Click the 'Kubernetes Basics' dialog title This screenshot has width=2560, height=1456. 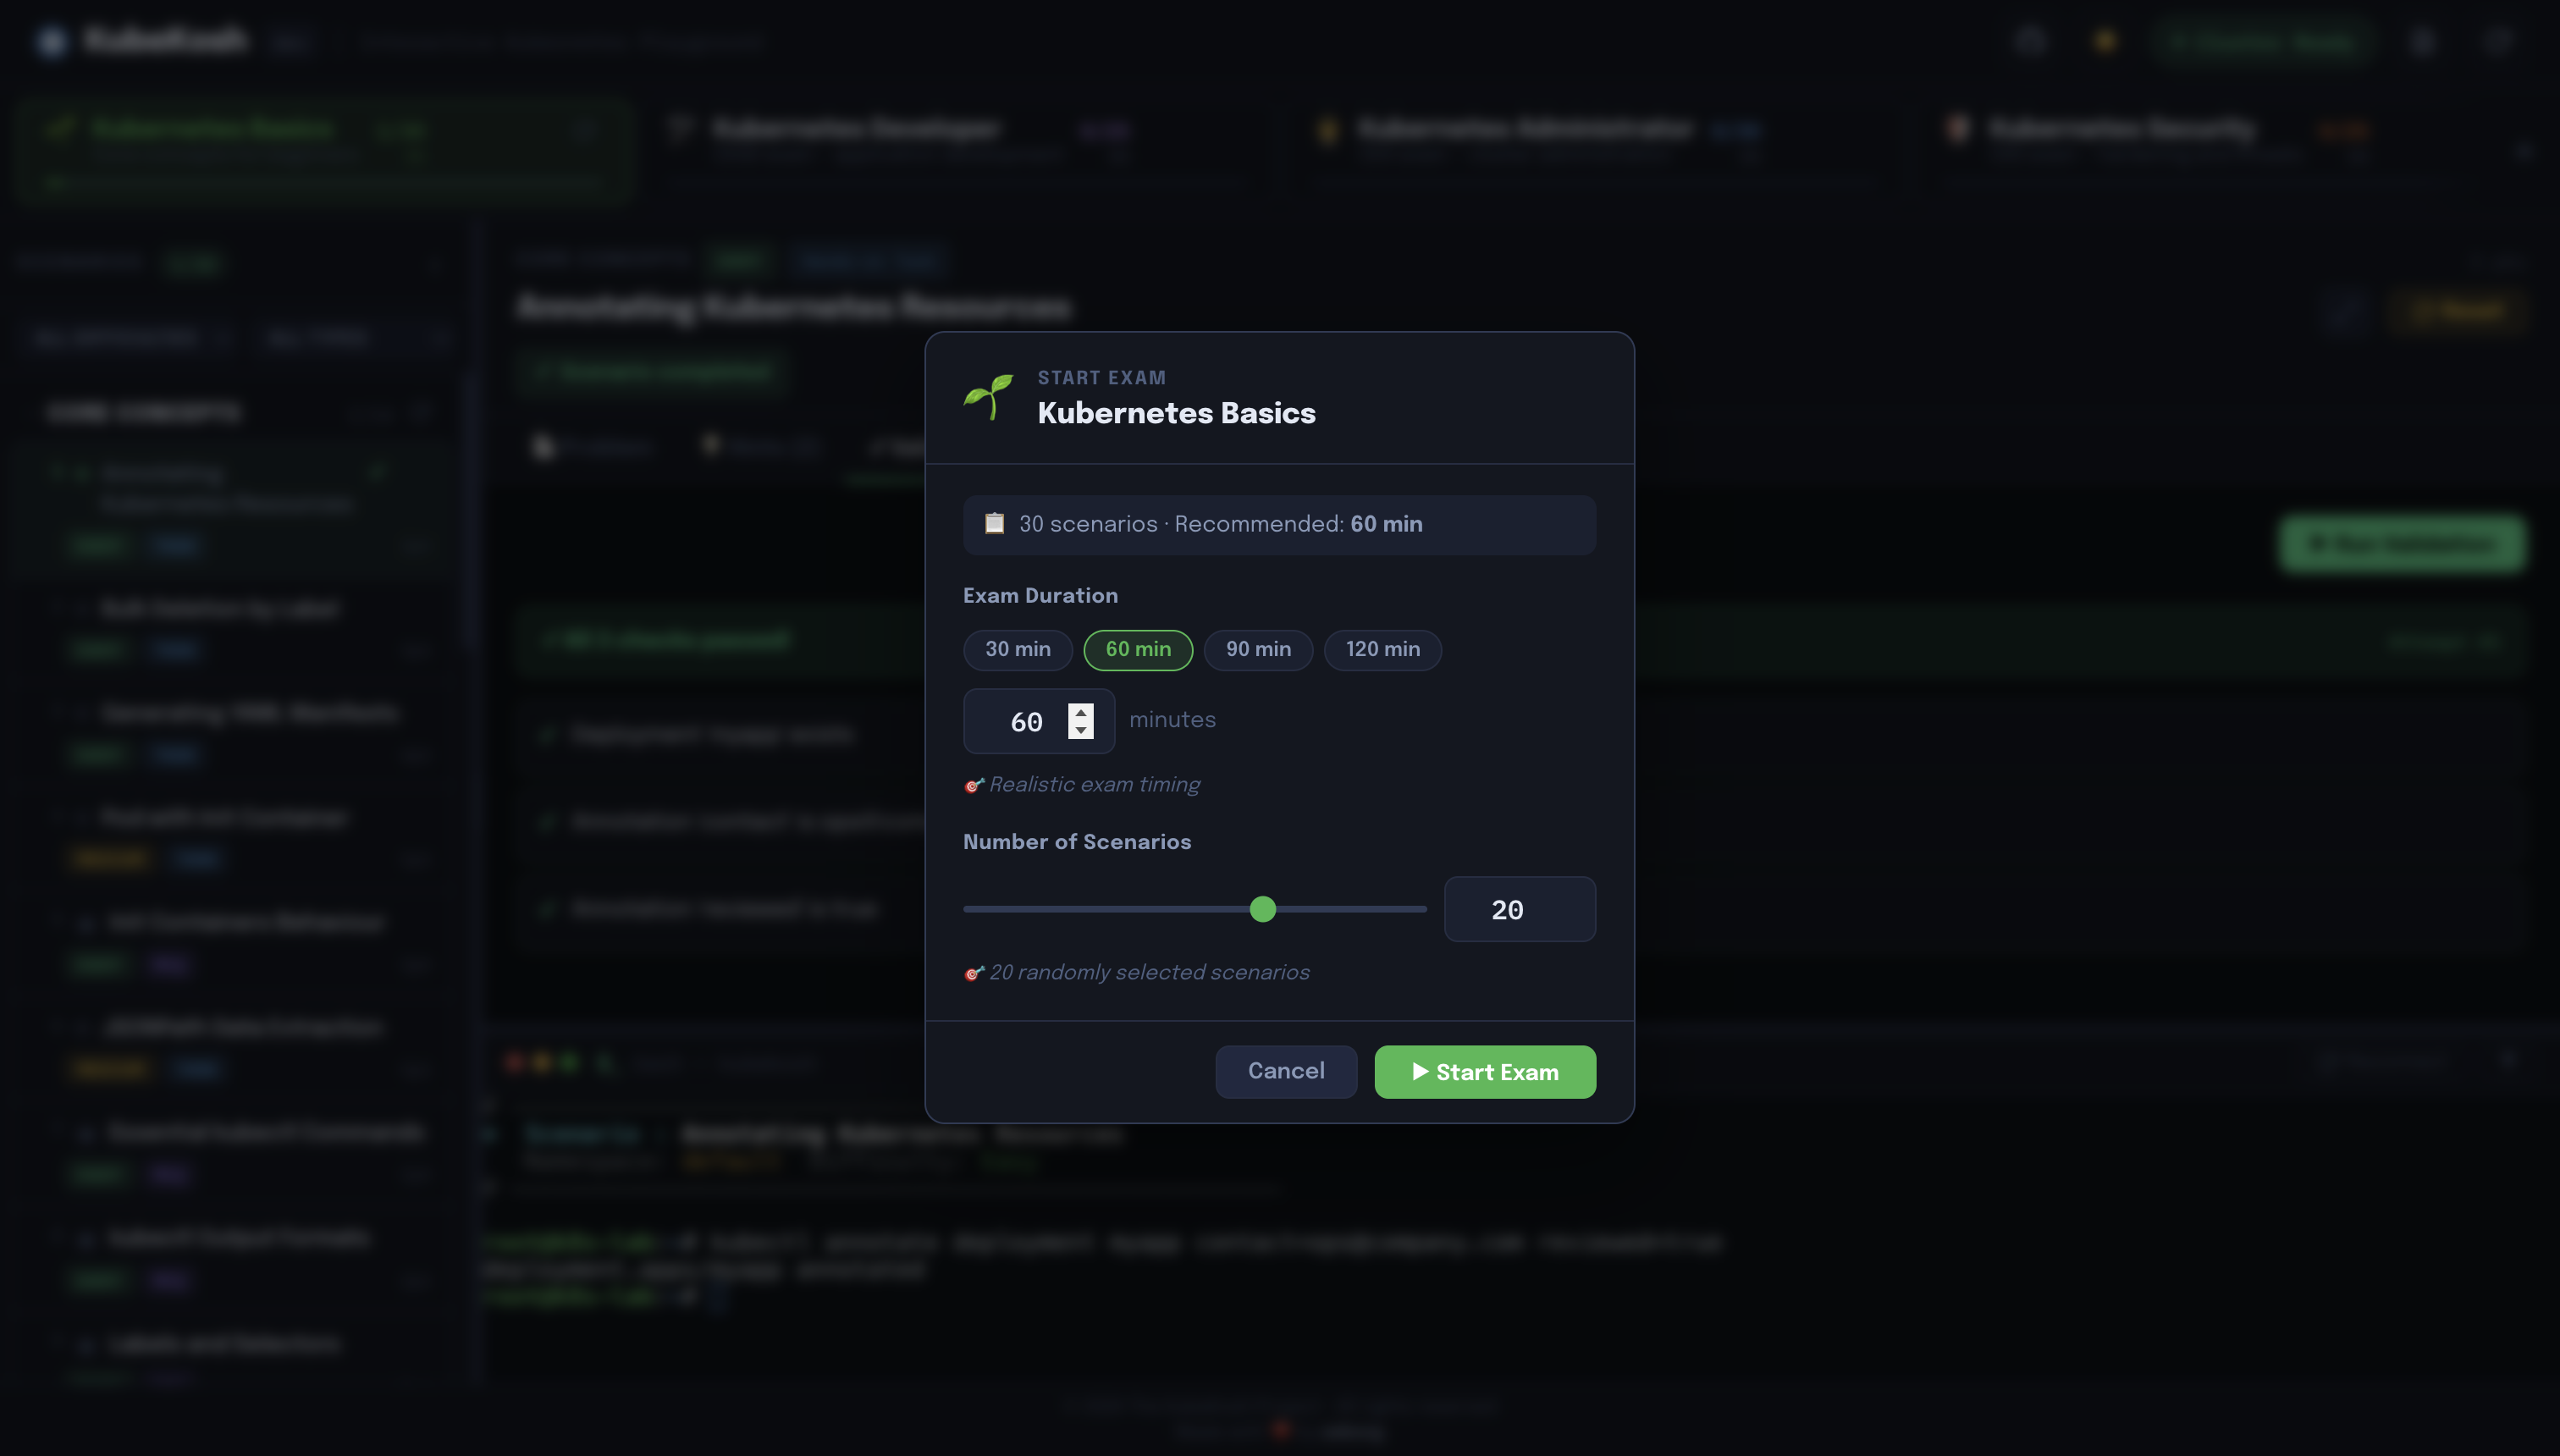click(1176, 414)
